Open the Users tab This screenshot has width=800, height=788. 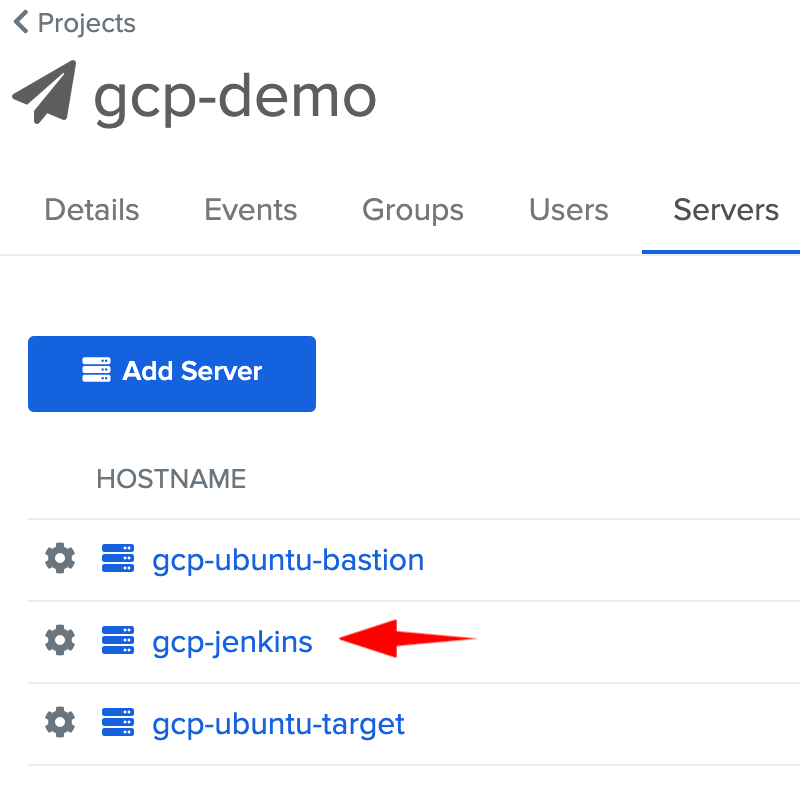[568, 210]
